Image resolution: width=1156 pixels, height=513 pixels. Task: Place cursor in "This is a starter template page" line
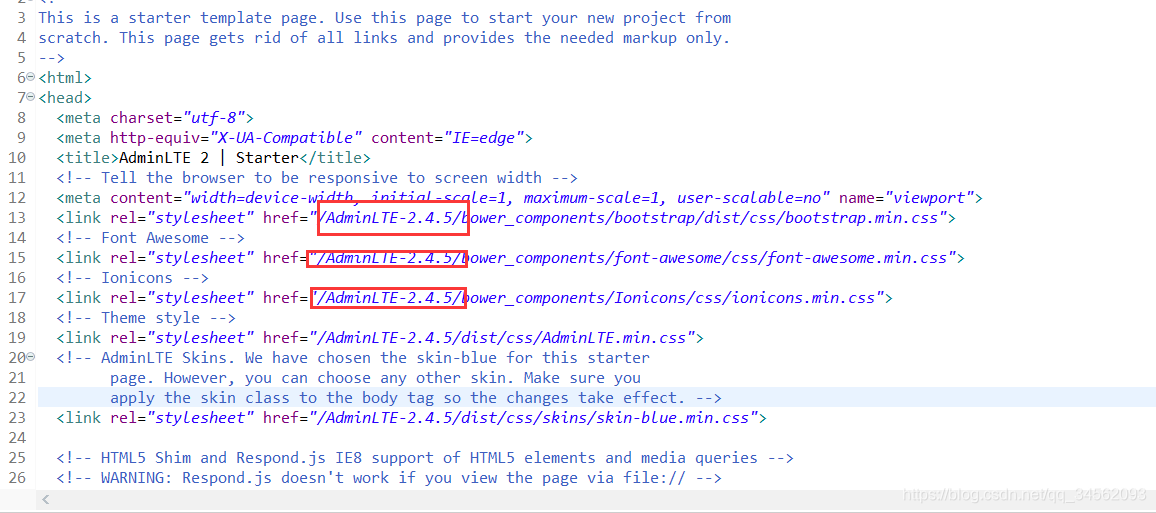[x=384, y=17]
